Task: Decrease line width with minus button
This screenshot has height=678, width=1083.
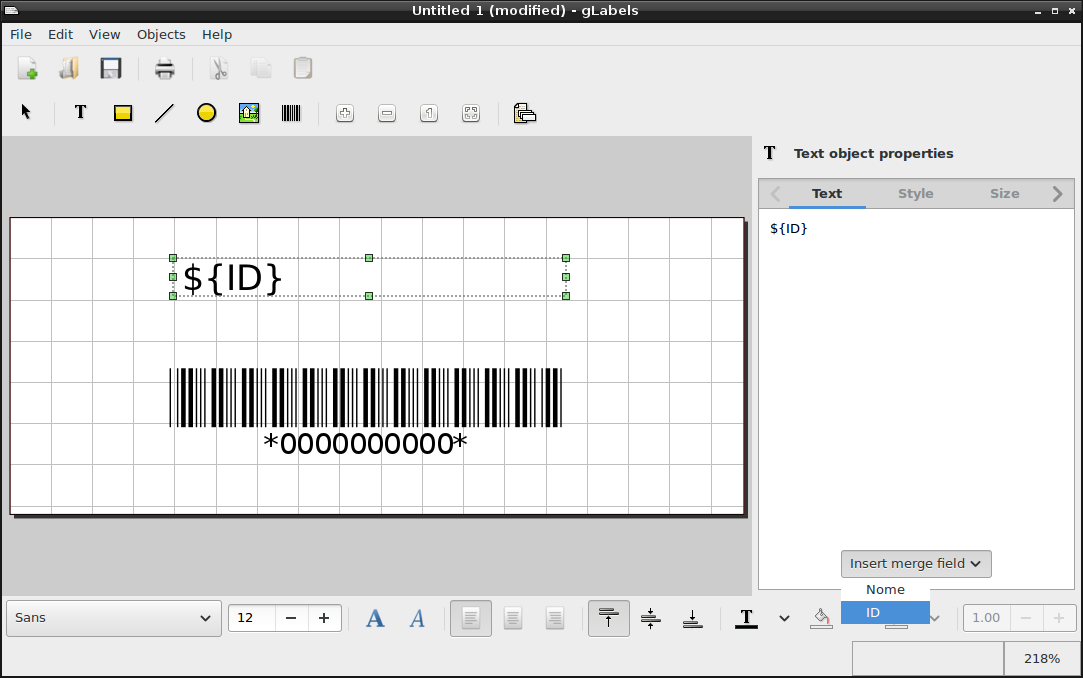Action: tap(1026, 618)
